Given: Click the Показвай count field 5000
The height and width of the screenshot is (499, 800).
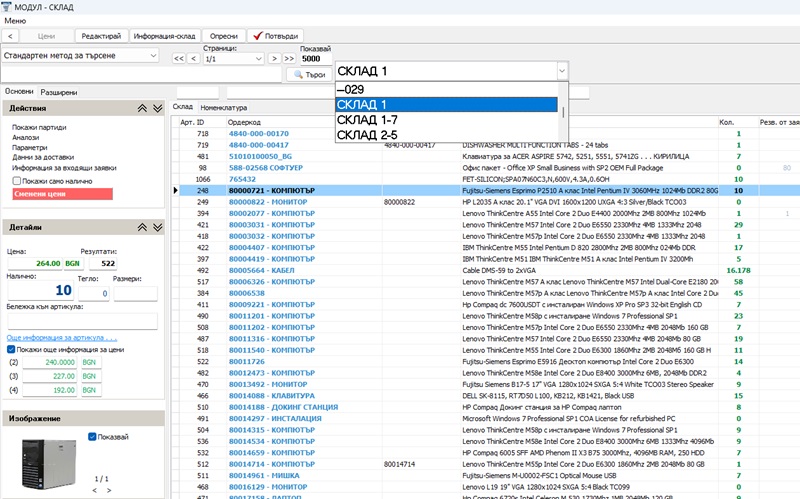Looking at the screenshot, I should pos(316,59).
